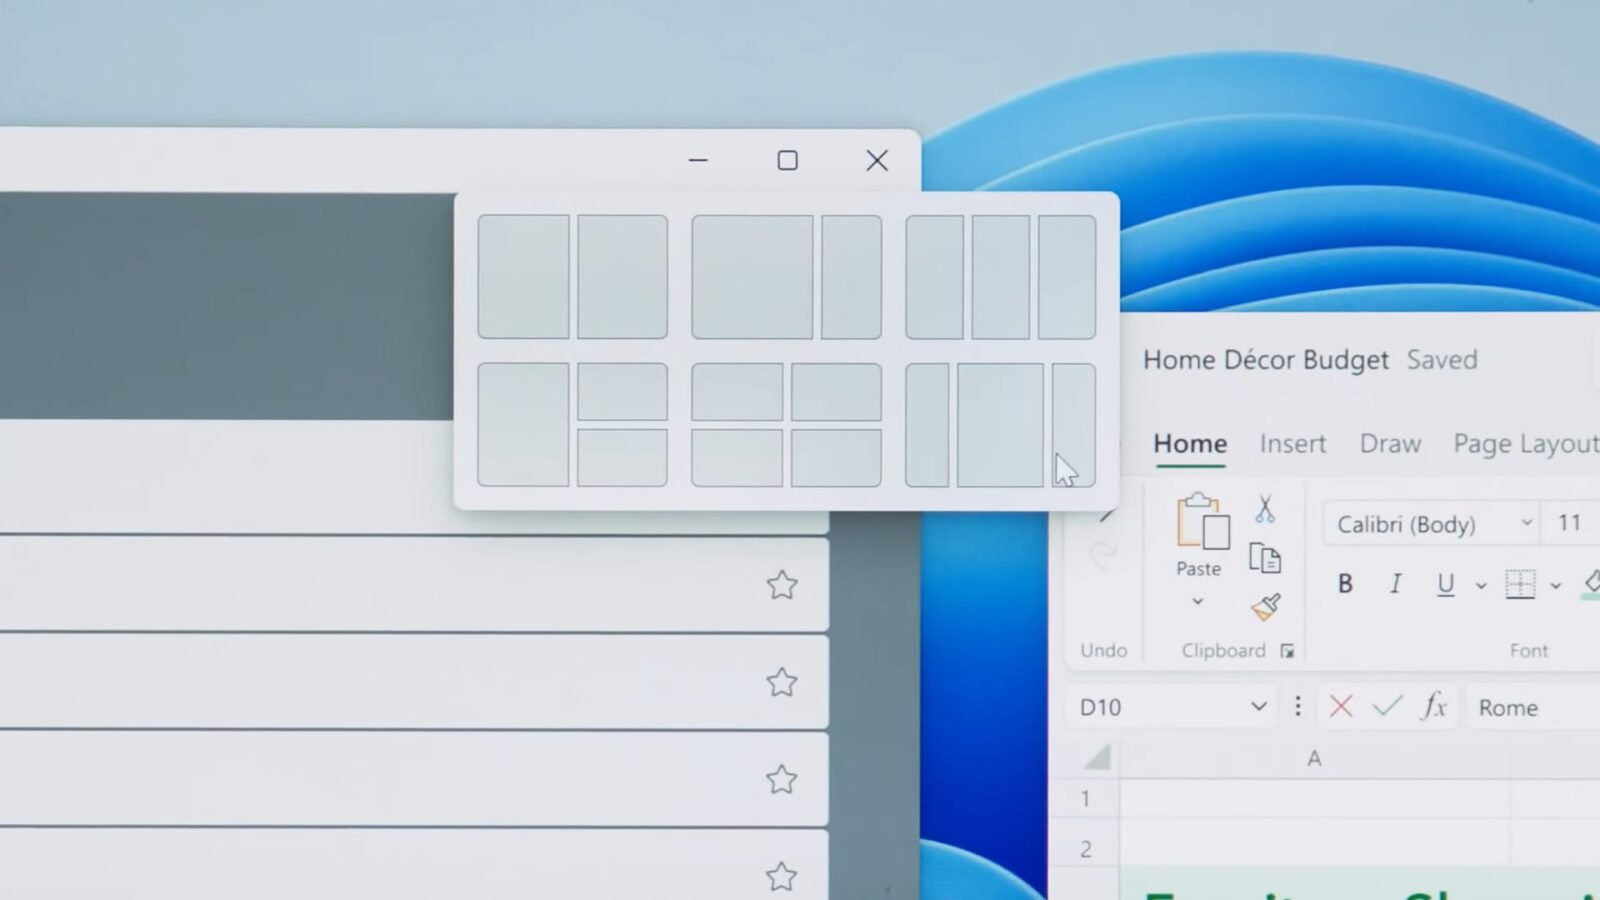The image size is (1600, 900).
Task: Cancel cell entry with the red X
Action: [x=1340, y=707]
